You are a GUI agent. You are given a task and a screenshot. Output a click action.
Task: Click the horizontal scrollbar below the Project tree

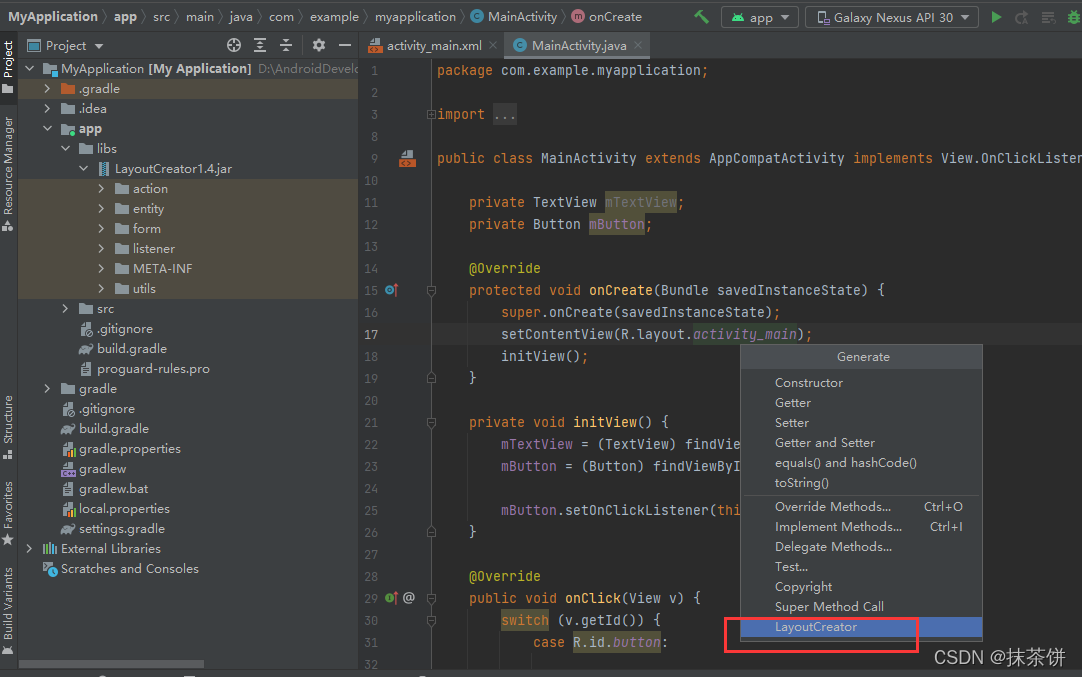pos(112,662)
